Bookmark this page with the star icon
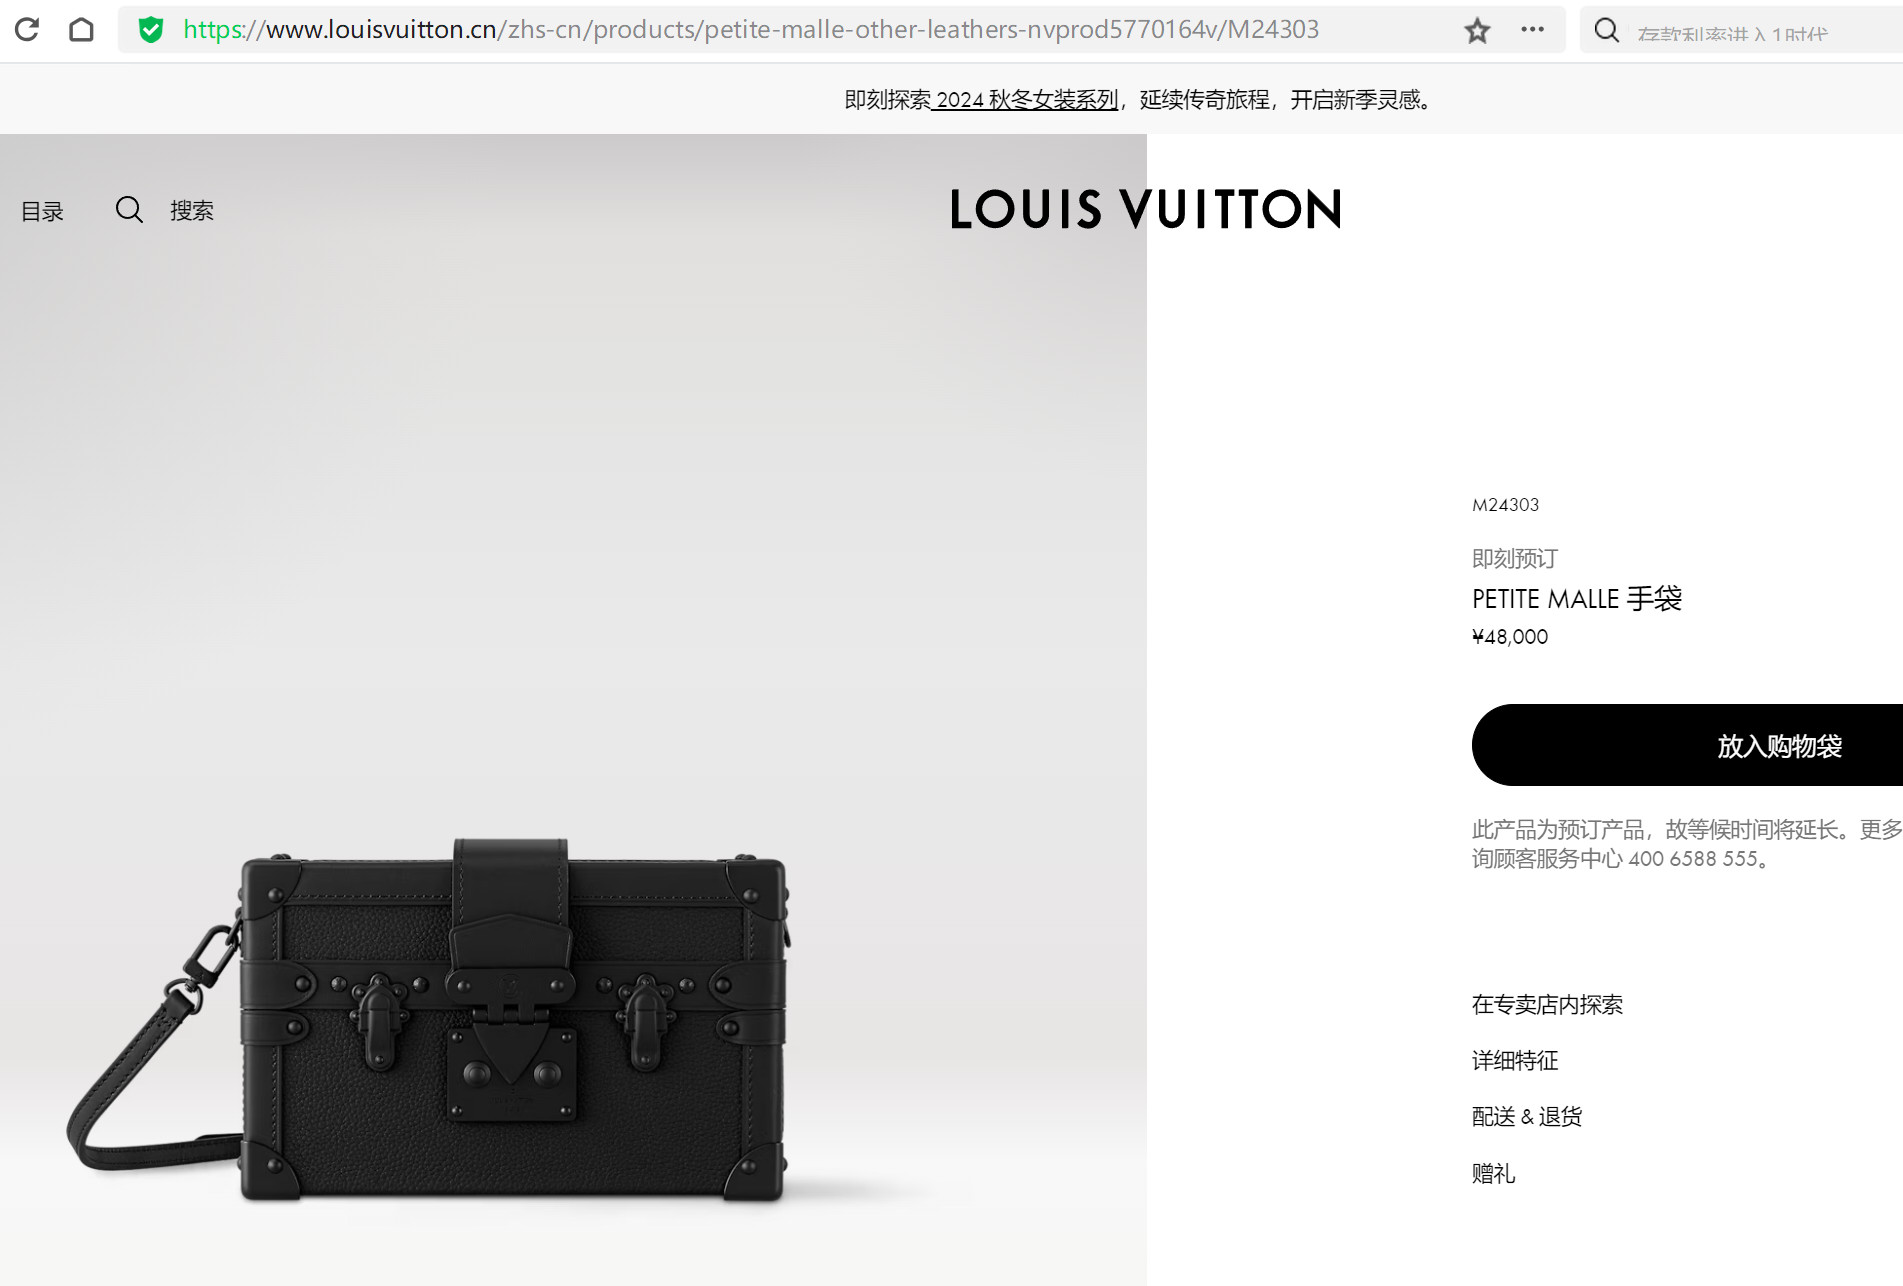1903x1286 pixels. (1477, 31)
